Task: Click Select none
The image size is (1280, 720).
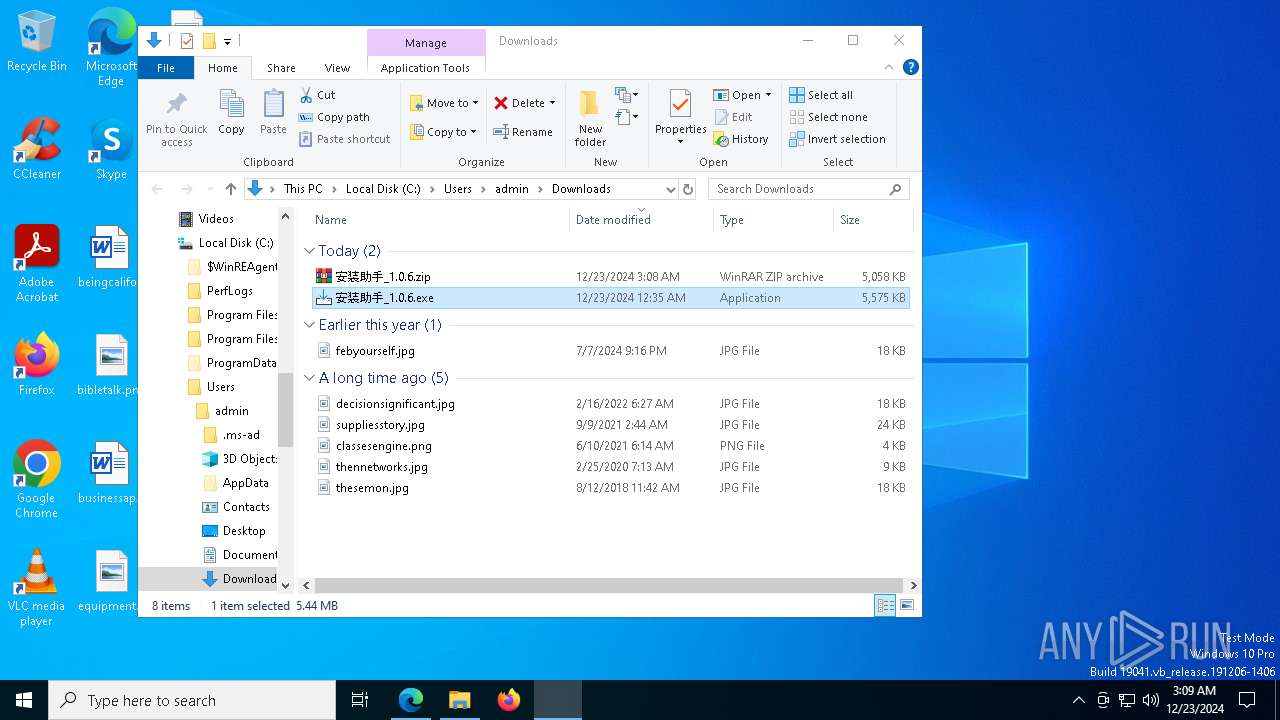Action: (828, 117)
